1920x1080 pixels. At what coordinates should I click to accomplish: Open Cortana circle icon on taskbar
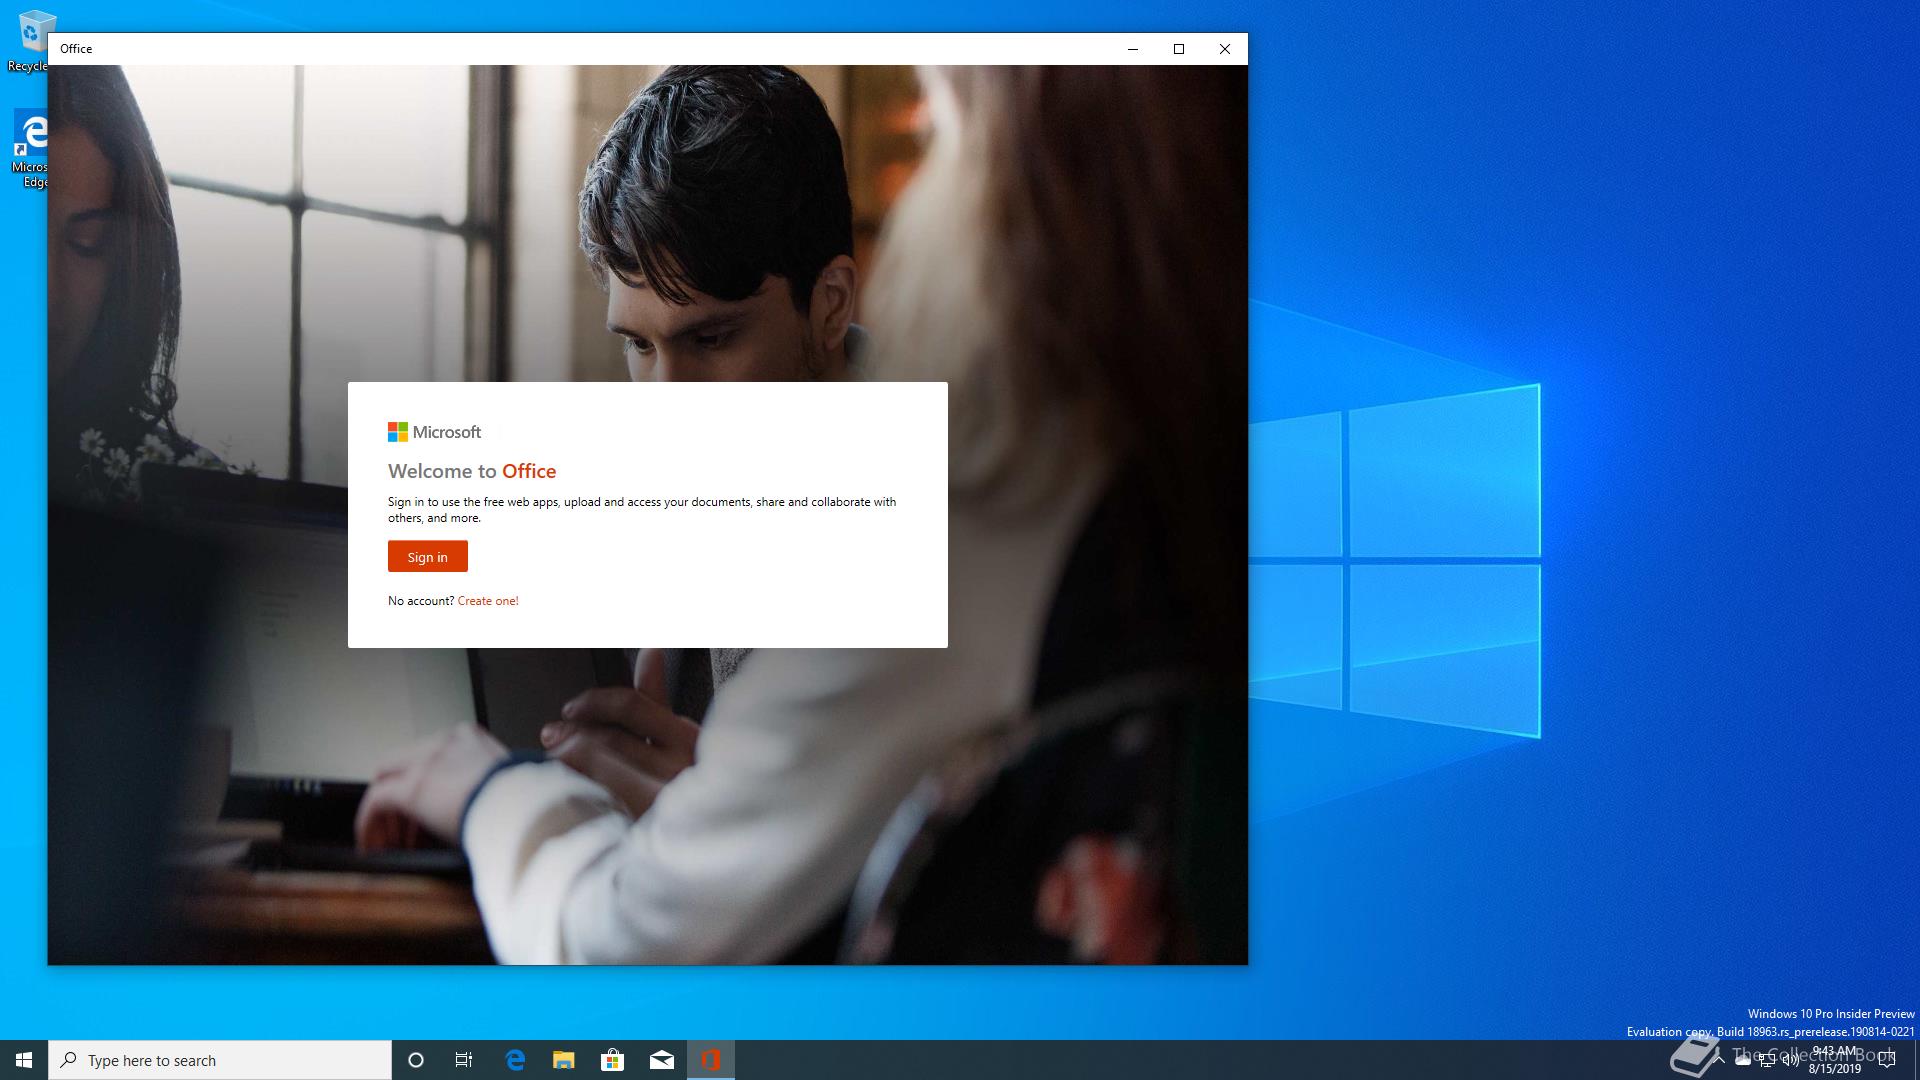(416, 1060)
